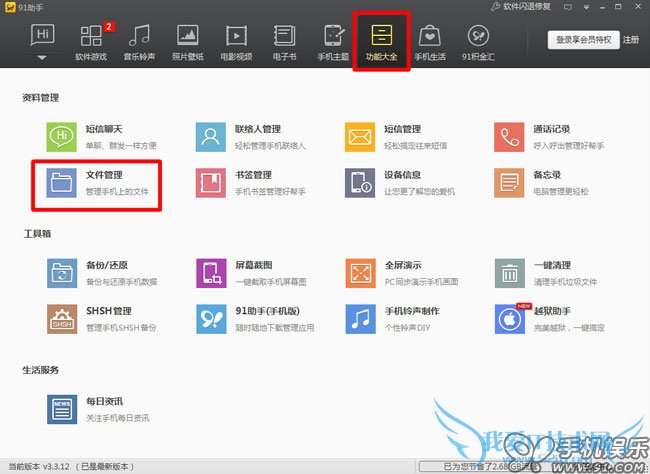
Task: Open the 电影视频 section
Action: [236, 42]
